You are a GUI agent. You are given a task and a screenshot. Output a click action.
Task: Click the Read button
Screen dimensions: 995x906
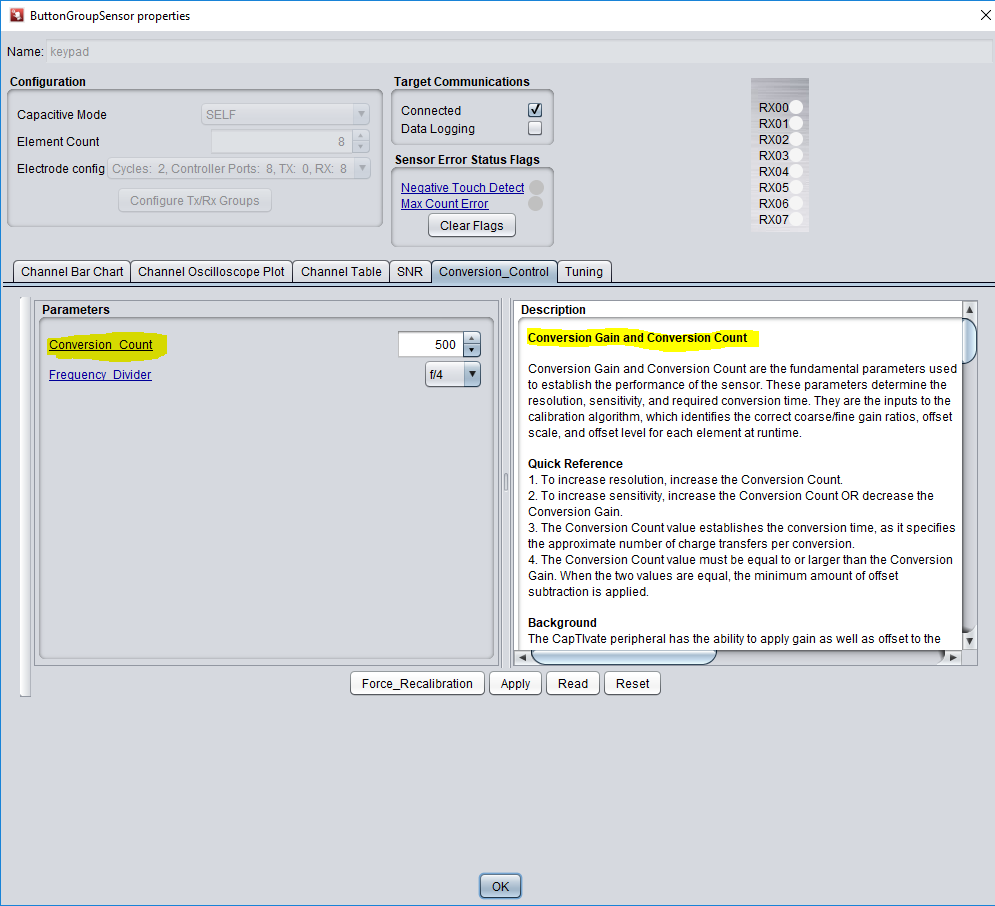tap(573, 683)
